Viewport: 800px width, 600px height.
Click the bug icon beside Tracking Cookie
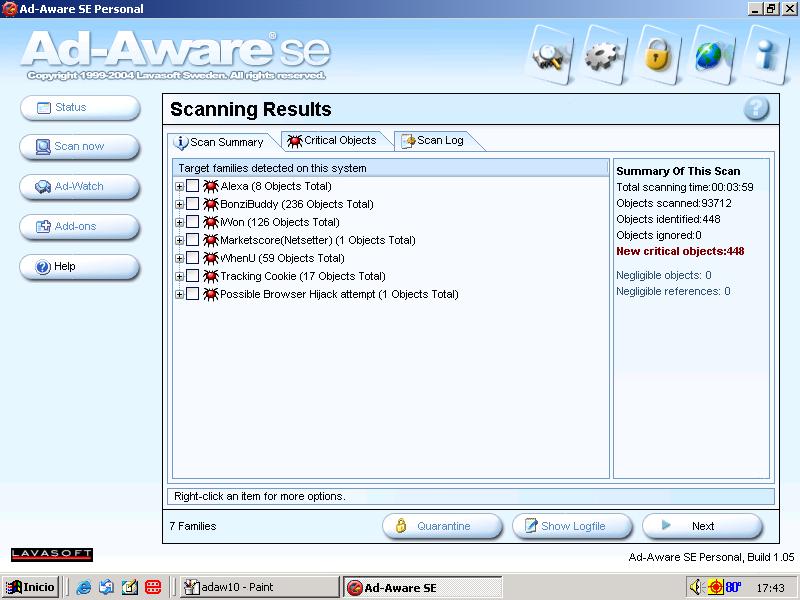pyautogui.click(x=211, y=276)
